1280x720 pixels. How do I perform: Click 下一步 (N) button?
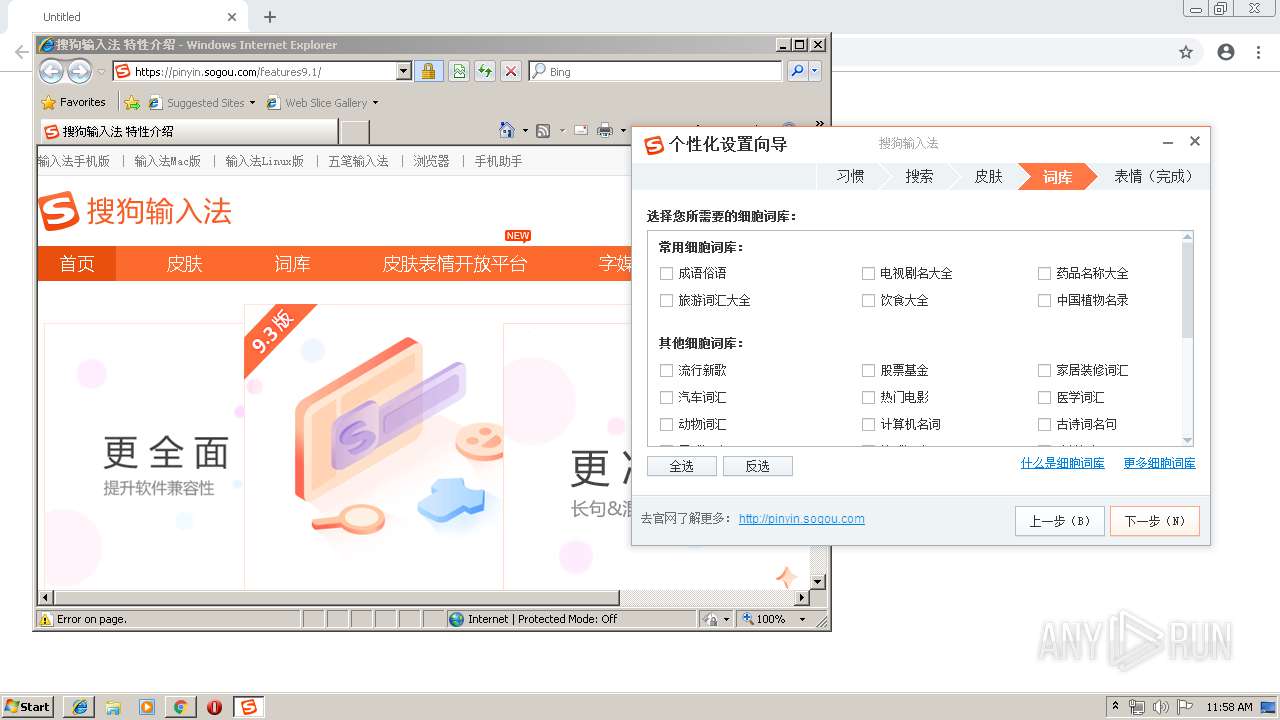[x=1154, y=521]
